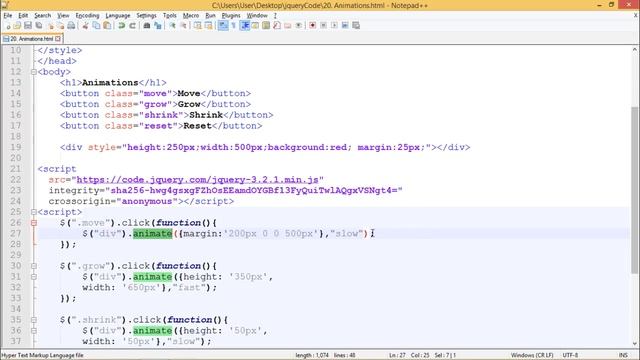Click the Open file toolbar icon
The height and width of the screenshot is (360, 640).
click(17, 26)
